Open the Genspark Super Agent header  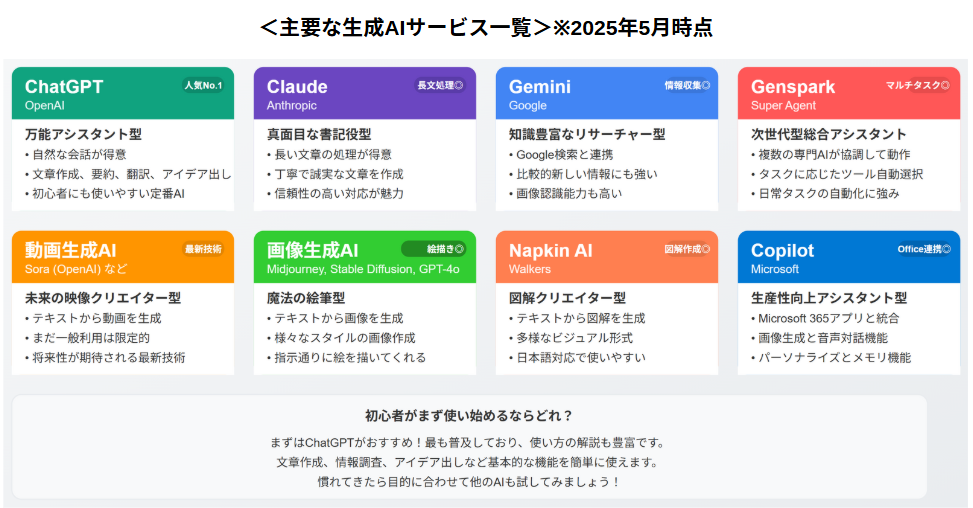pyautogui.click(x=849, y=93)
